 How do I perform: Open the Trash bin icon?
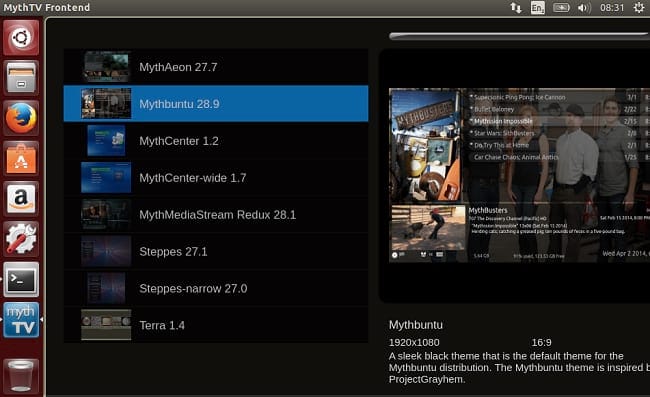click(21, 376)
